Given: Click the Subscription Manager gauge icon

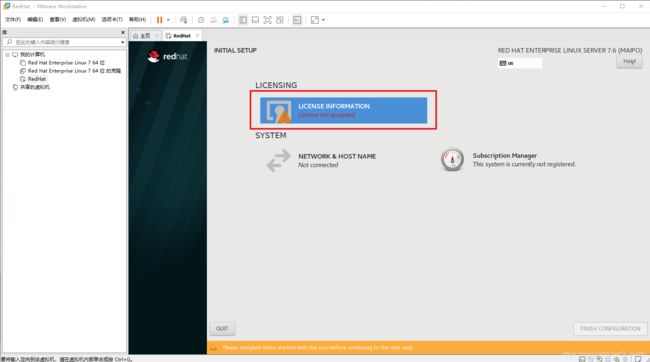Looking at the screenshot, I should pos(452,160).
